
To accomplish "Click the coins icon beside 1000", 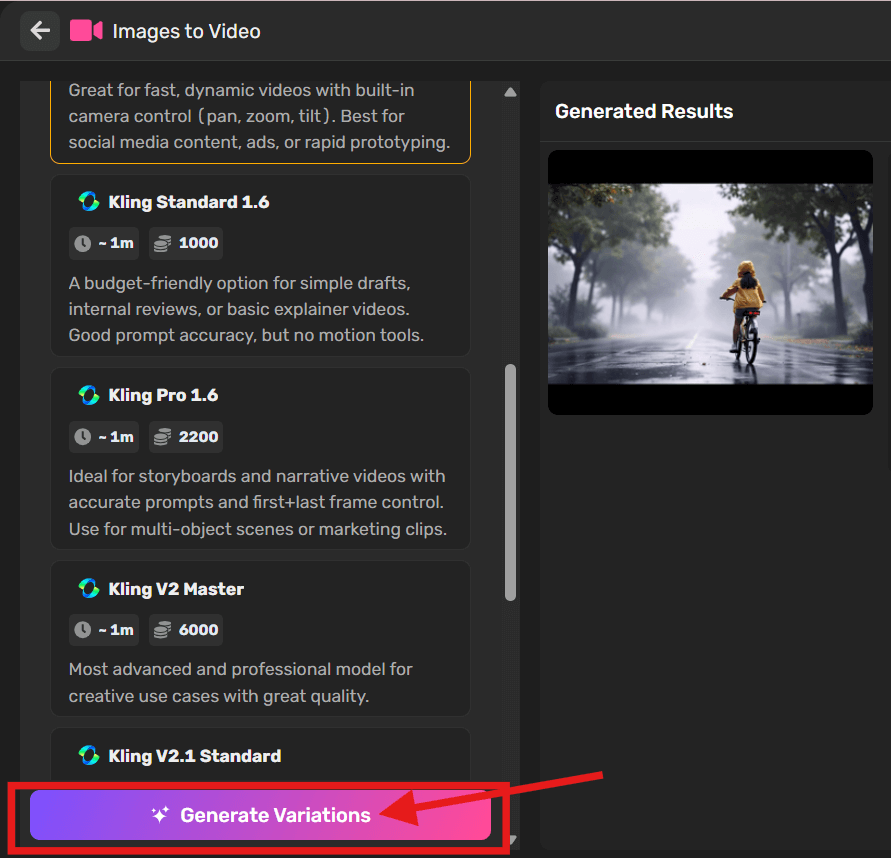I will 163,243.
